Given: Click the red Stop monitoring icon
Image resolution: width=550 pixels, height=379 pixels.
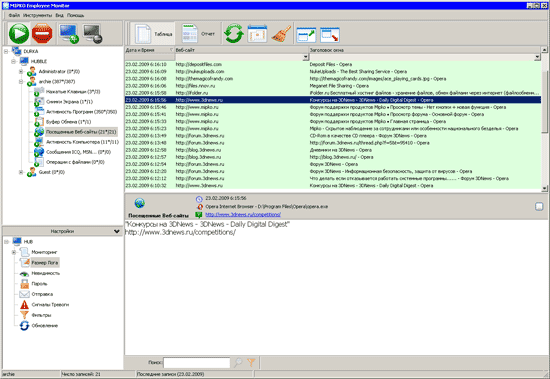Looking at the screenshot, I should 42,34.
